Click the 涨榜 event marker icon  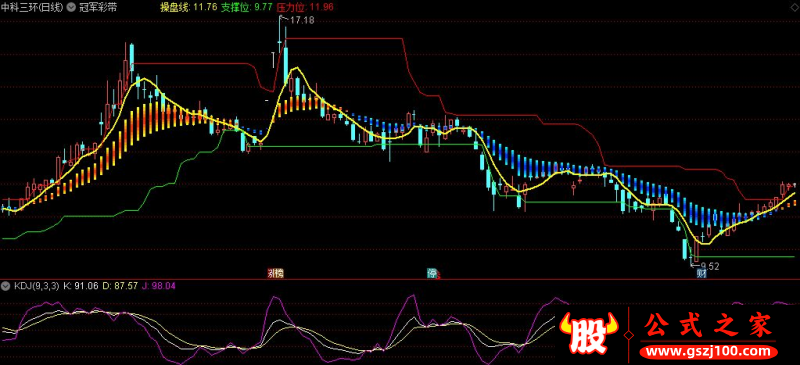coord(276,274)
